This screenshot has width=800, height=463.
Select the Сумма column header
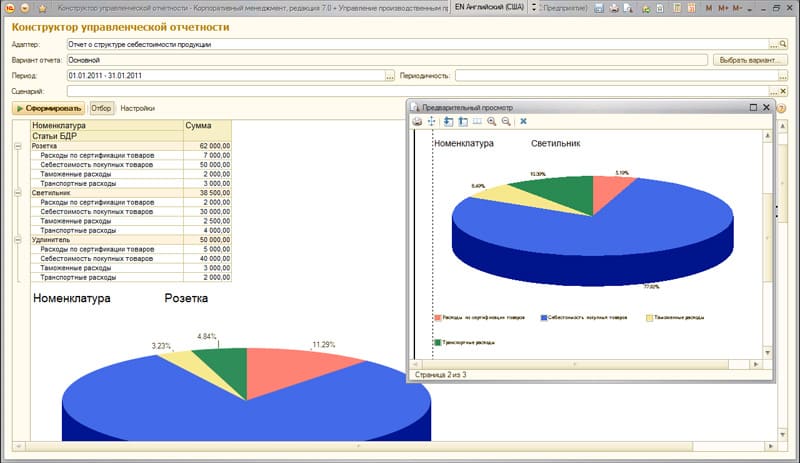(x=207, y=126)
